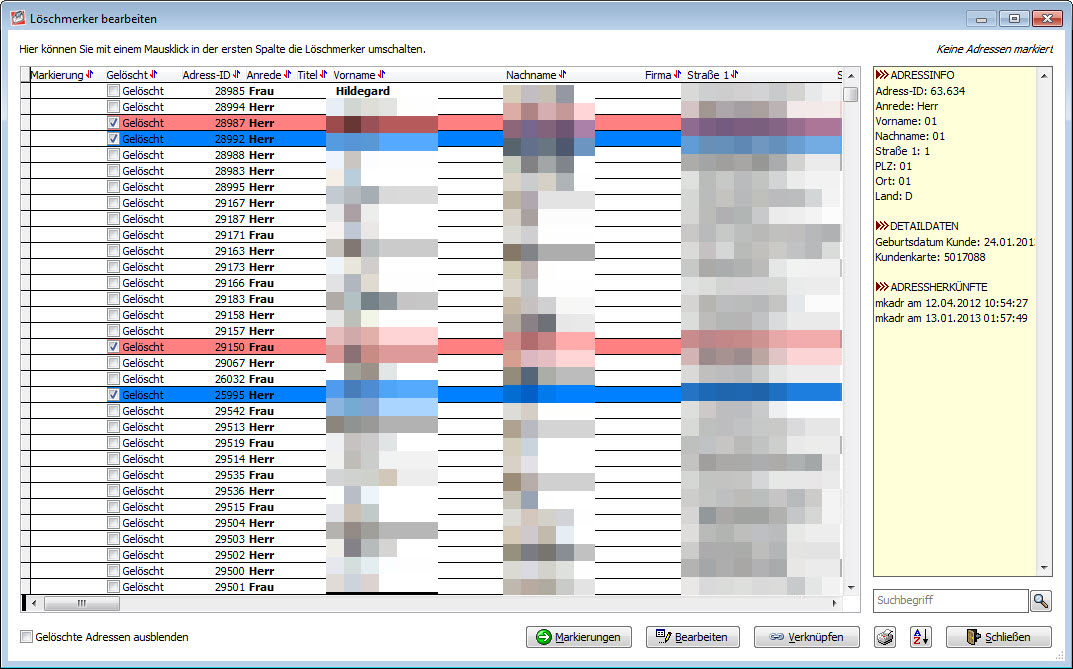Viewport: 1073px width, 669px height.
Task: Start a search with the magnifier icon
Action: coord(1040,600)
